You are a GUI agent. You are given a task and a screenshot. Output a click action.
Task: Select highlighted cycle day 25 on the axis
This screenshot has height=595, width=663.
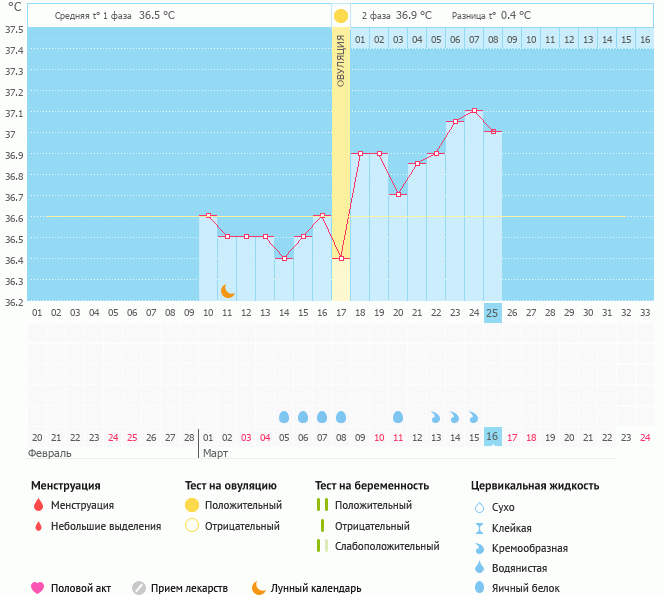coord(492,312)
